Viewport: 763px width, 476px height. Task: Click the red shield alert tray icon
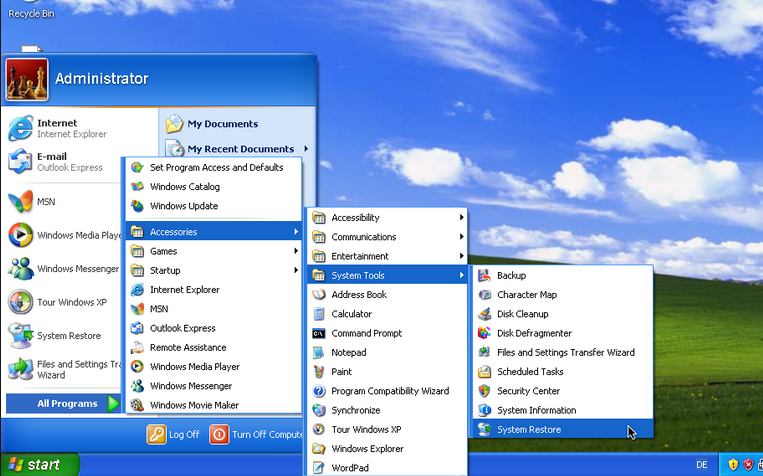[748, 465]
